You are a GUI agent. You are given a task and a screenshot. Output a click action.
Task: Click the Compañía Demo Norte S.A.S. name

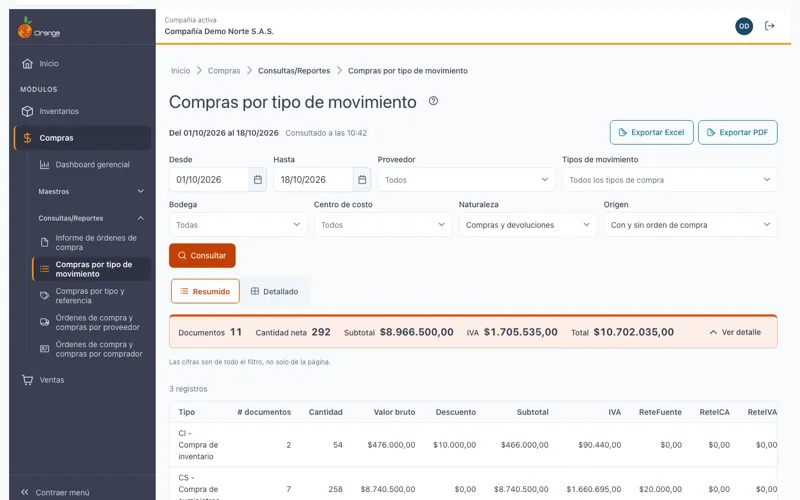point(219,31)
